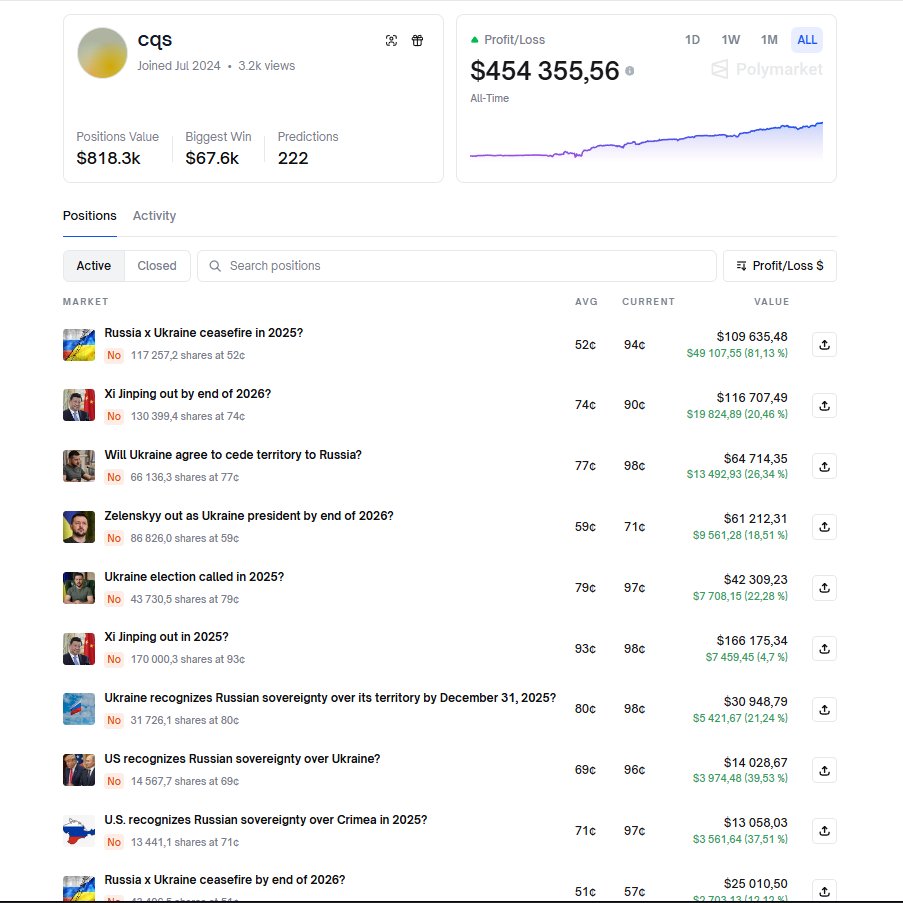The image size is (903, 903).
Task: Open the Profit/Loss $ sort dropdown
Action: 780,266
